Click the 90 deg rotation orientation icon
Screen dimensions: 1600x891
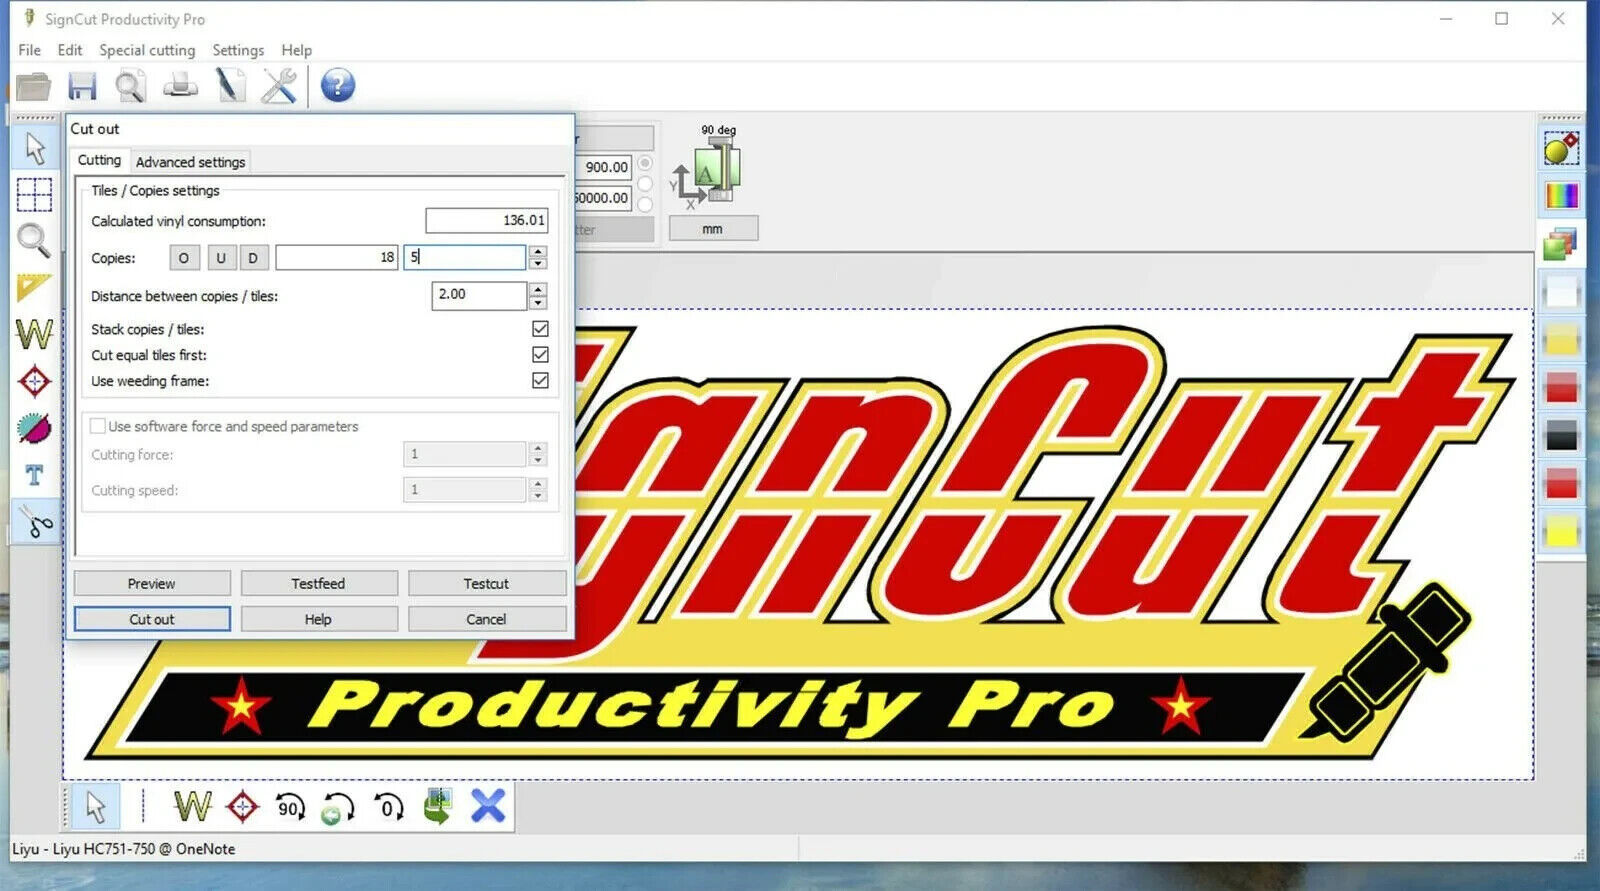click(x=708, y=169)
